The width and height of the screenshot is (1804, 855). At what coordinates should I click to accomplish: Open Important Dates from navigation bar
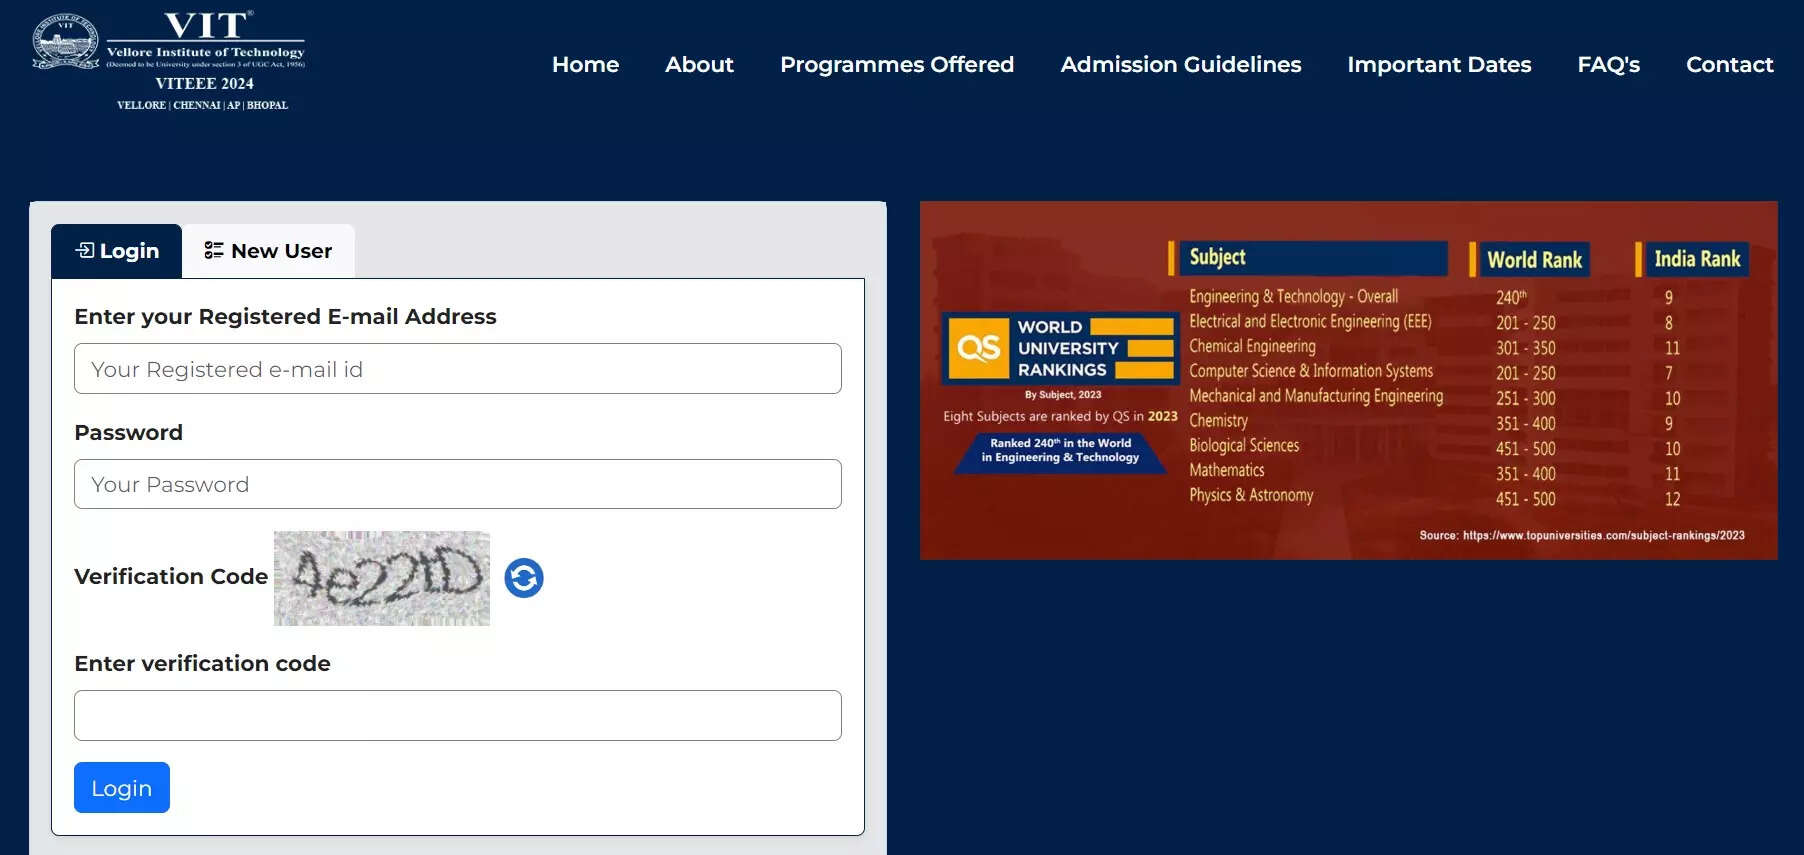1438,65
